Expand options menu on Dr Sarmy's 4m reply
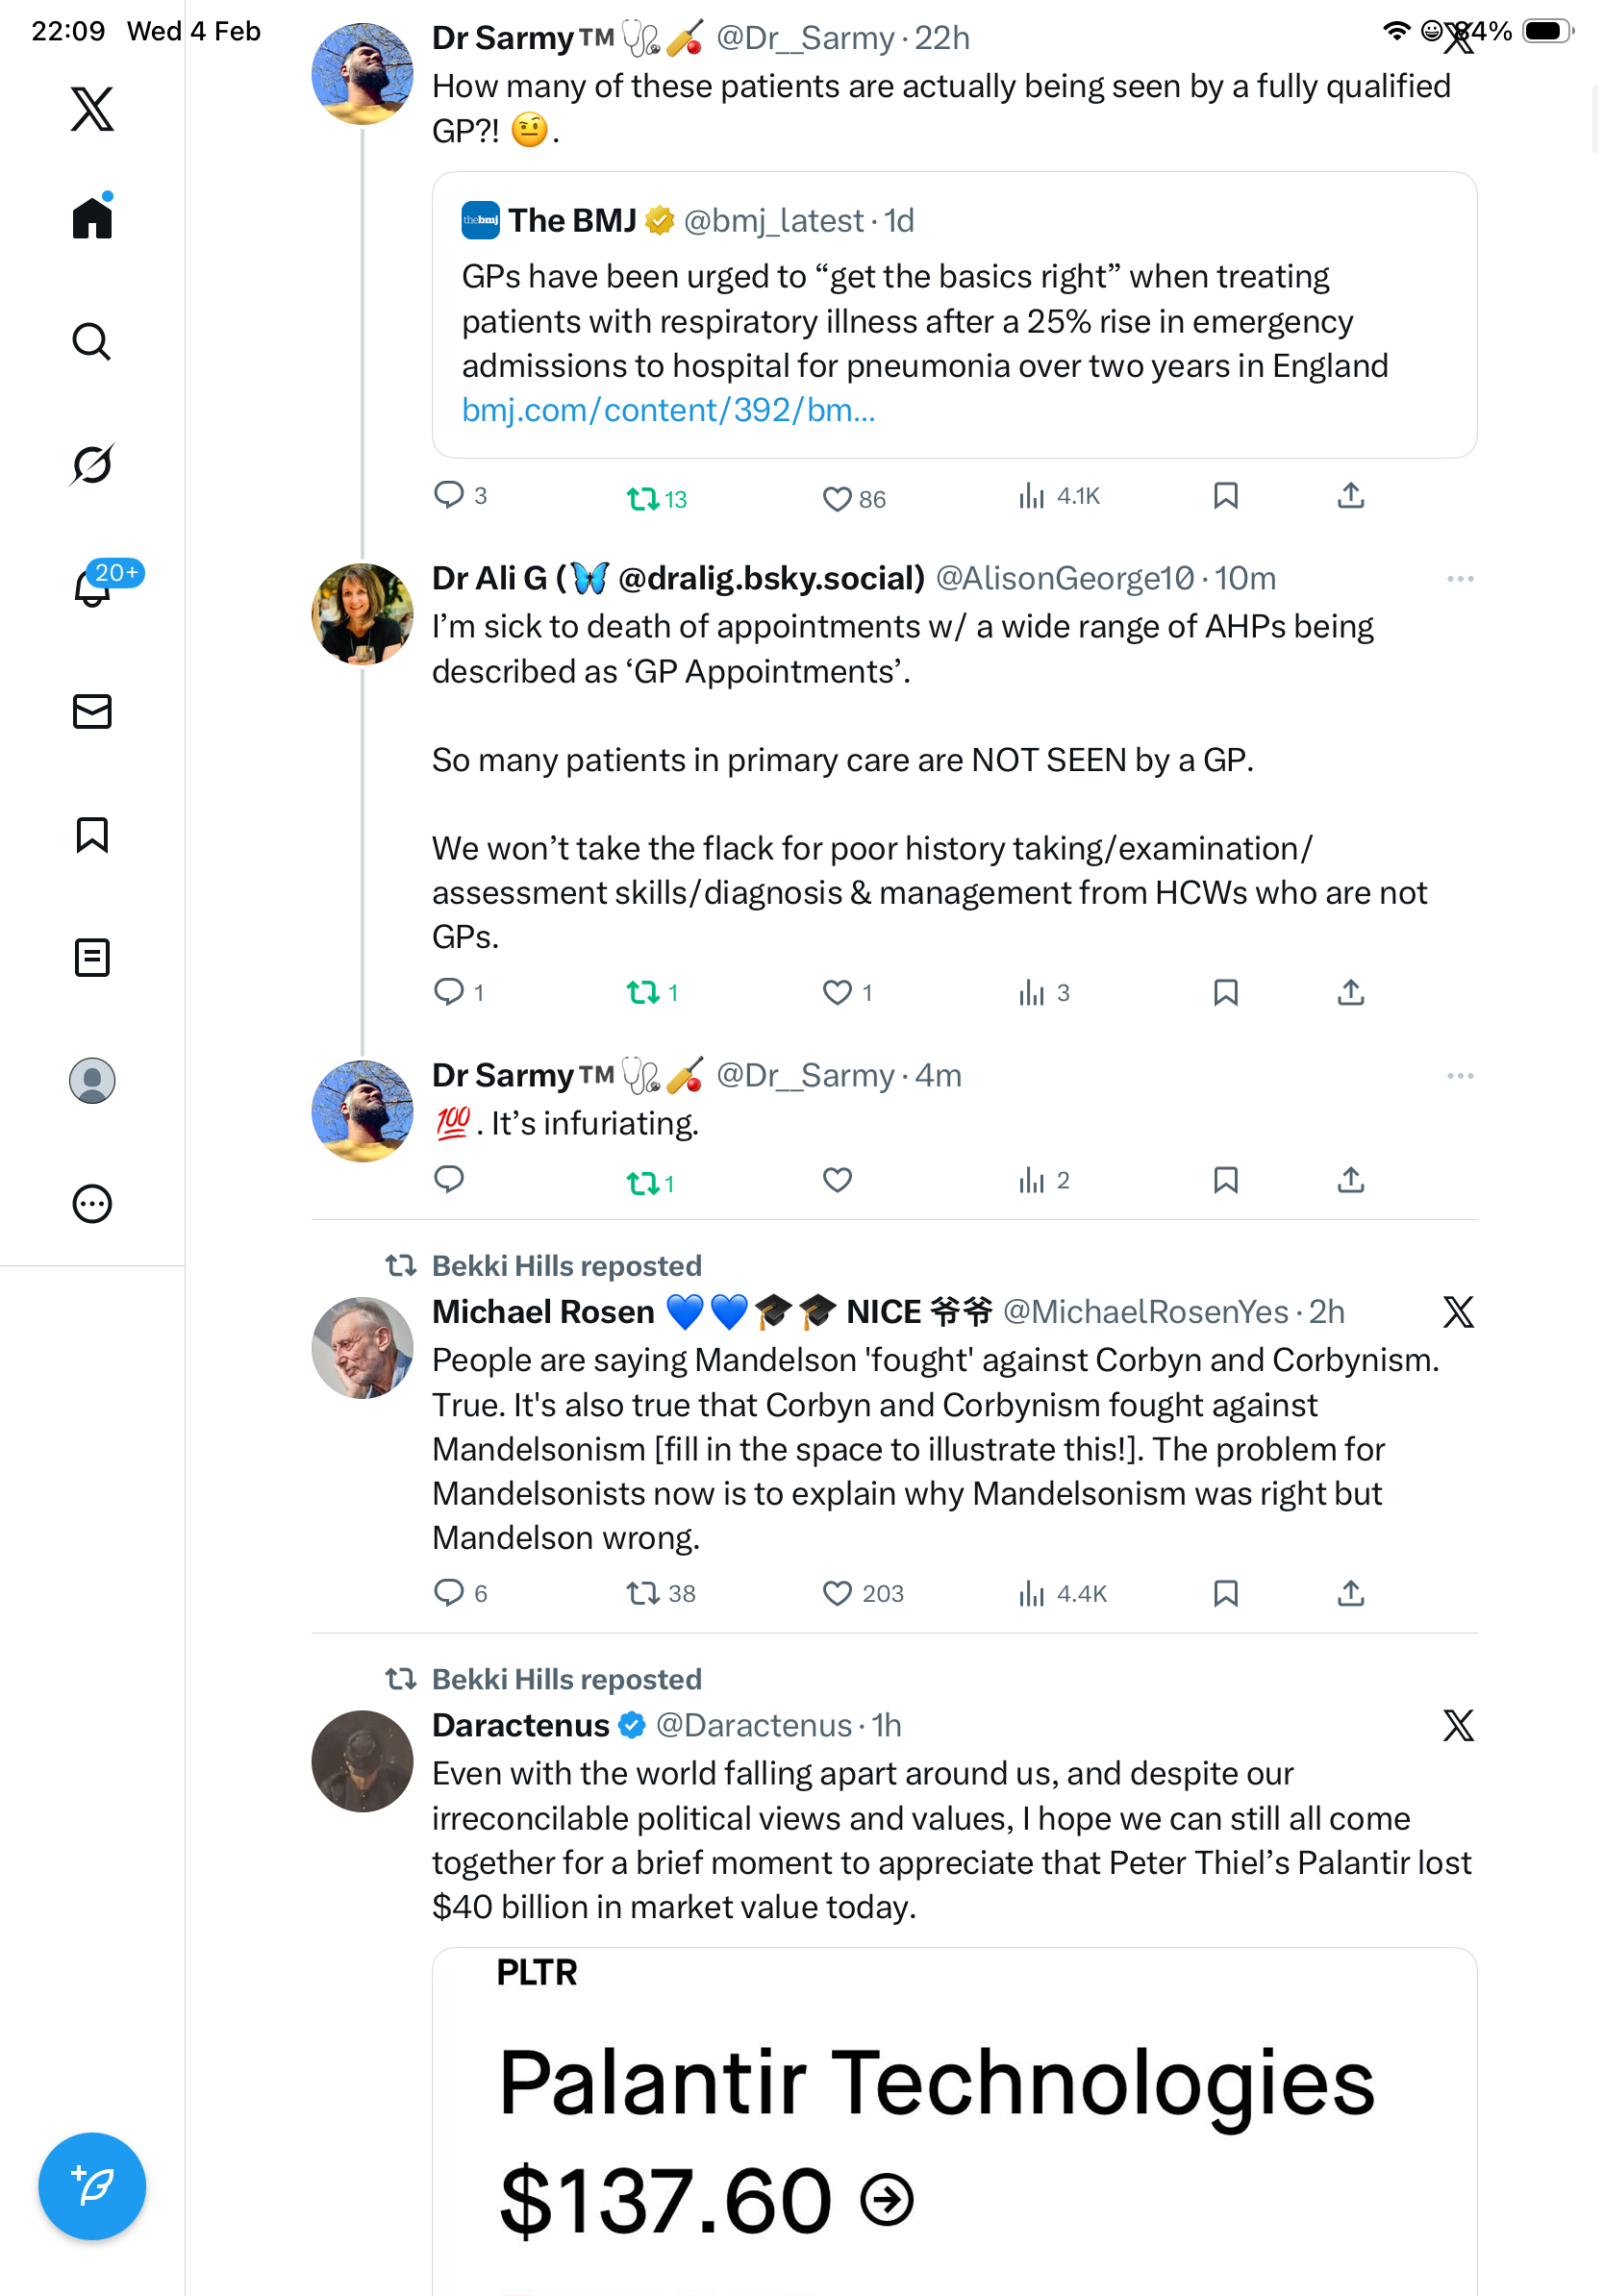Image resolution: width=1604 pixels, height=2296 pixels. click(1459, 1076)
